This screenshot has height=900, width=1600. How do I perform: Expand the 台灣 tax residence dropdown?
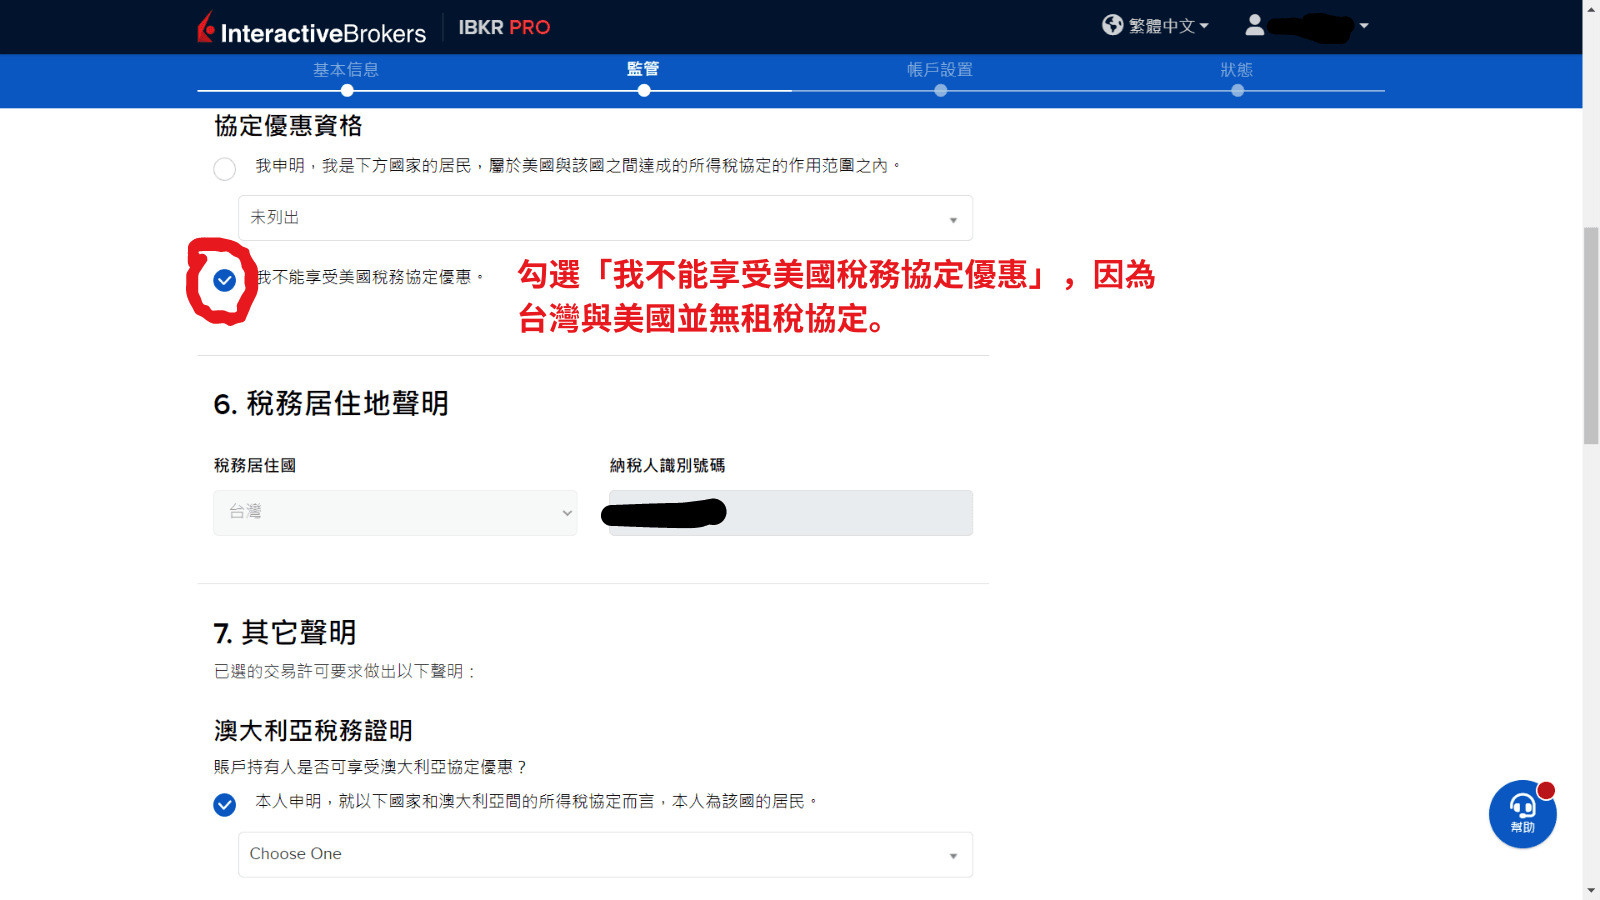[394, 512]
